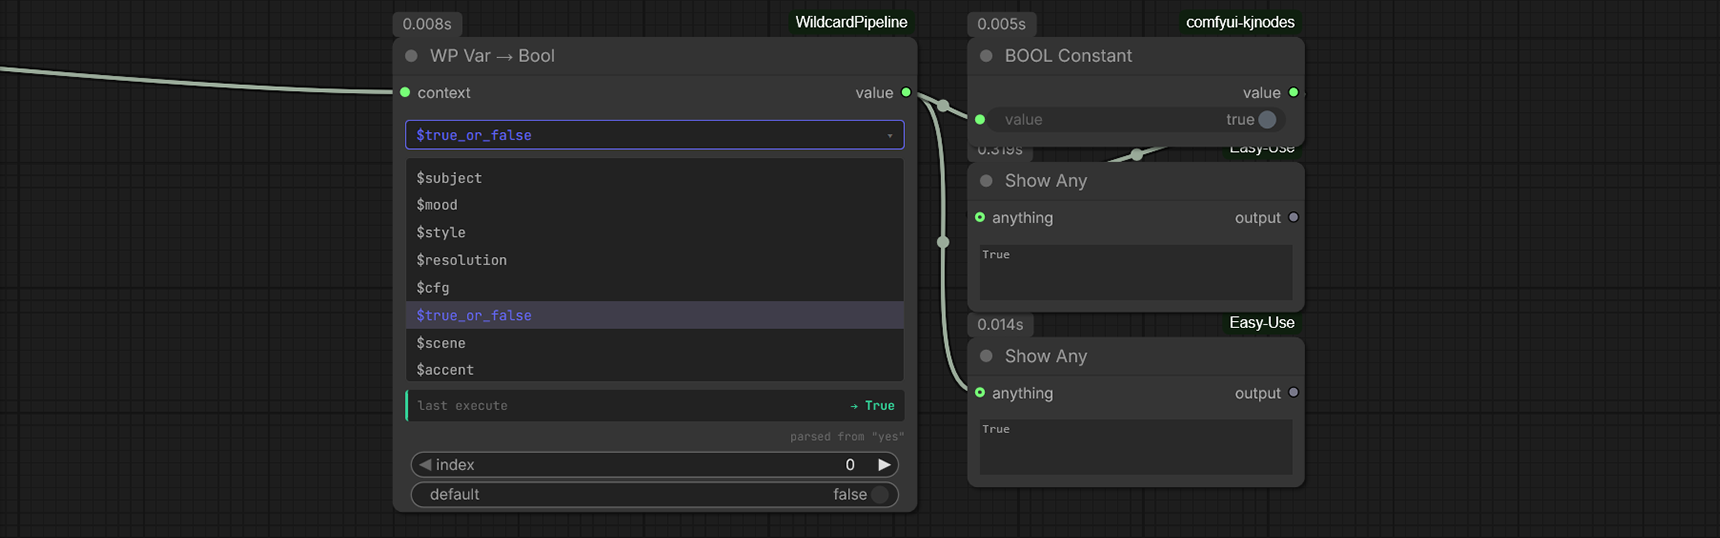Open the $true_or_false variable dropdown
The height and width of the screenshot is (538, 1720).
(x=655, y=135)
